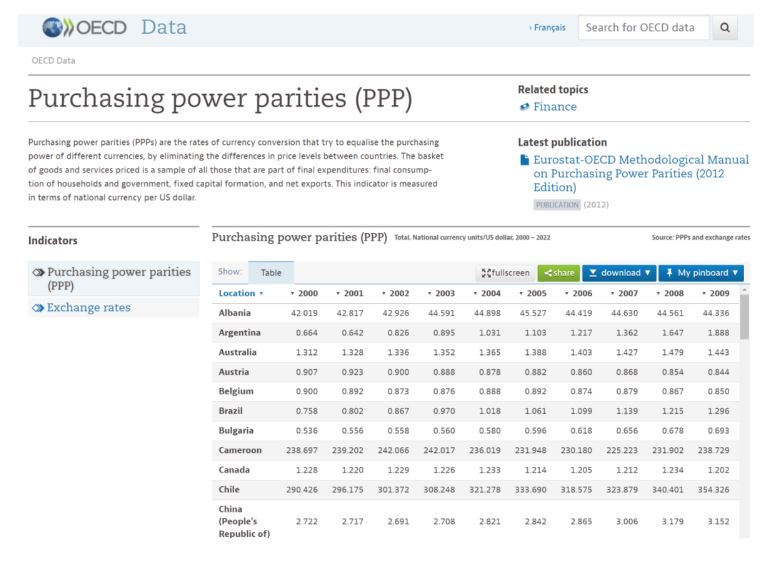
Task: Click the Argentina row label
Action: click(239, 333)
